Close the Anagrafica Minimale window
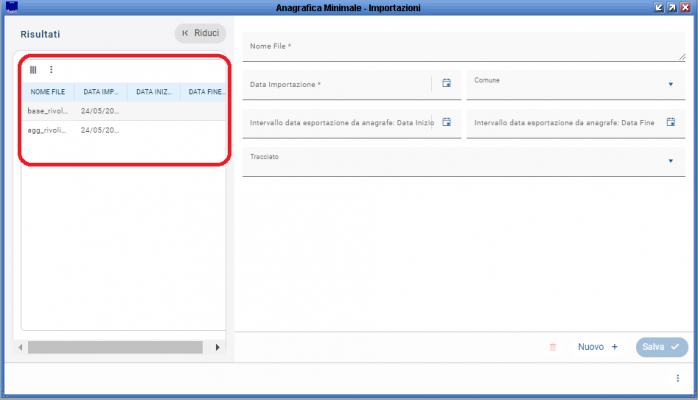 pos(686,8)
